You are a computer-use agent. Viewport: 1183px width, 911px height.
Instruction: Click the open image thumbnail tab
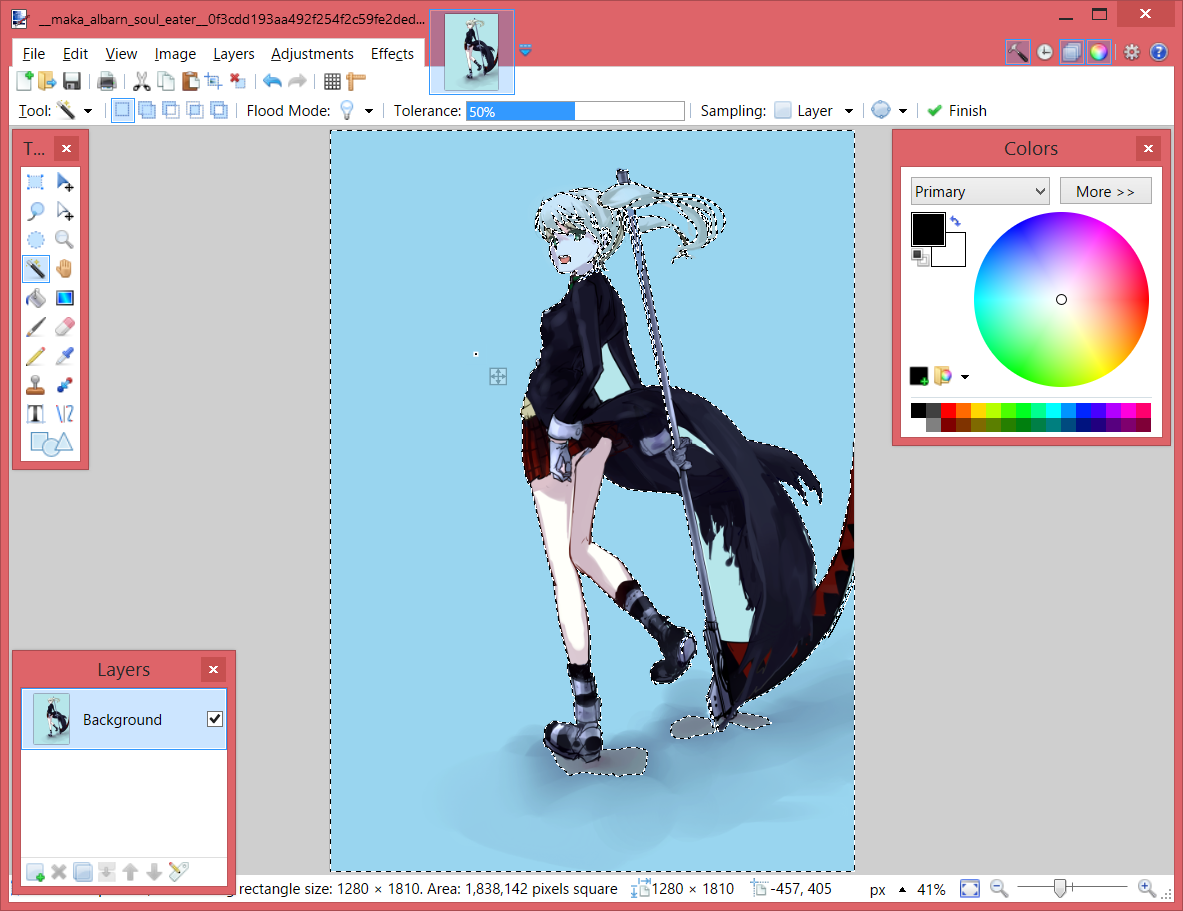point(472,52)
